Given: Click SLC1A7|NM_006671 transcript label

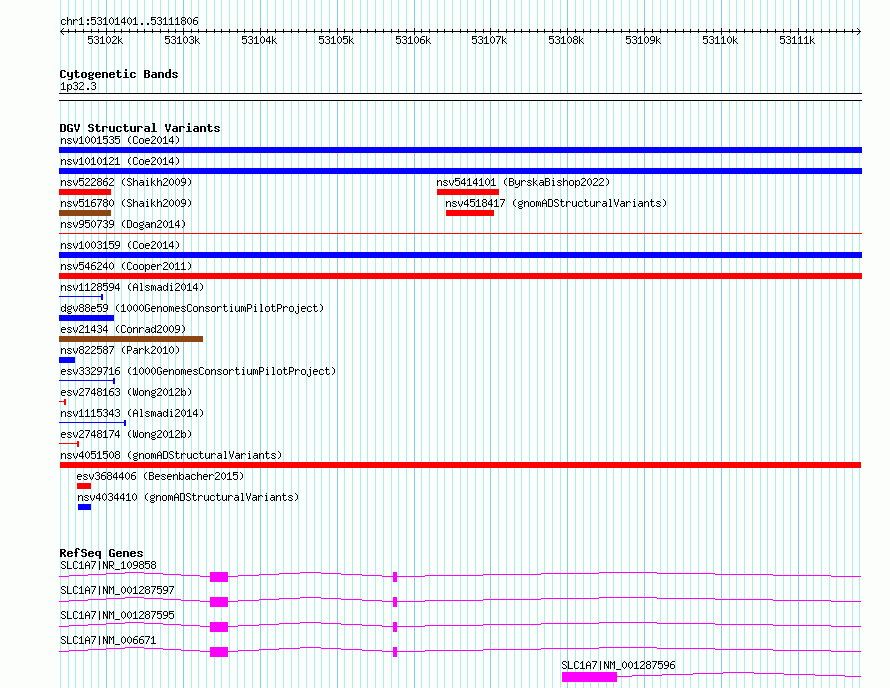Looking at the screenshot, I should click(108, 640).
